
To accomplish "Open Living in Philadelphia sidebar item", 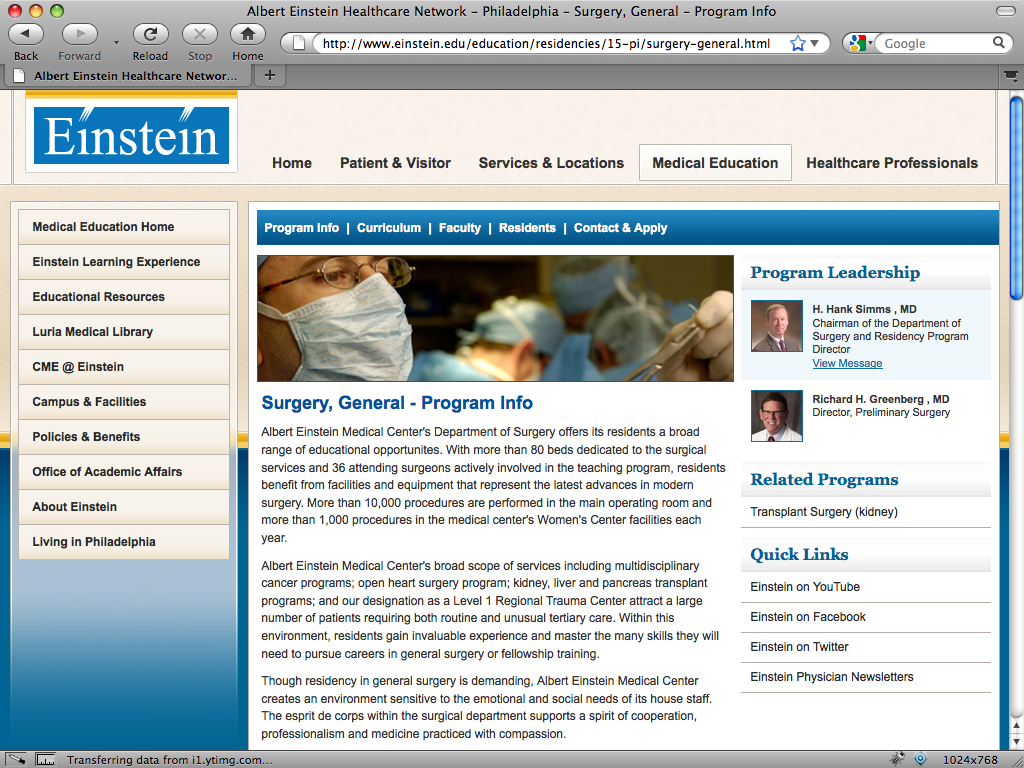I will 124,541.
